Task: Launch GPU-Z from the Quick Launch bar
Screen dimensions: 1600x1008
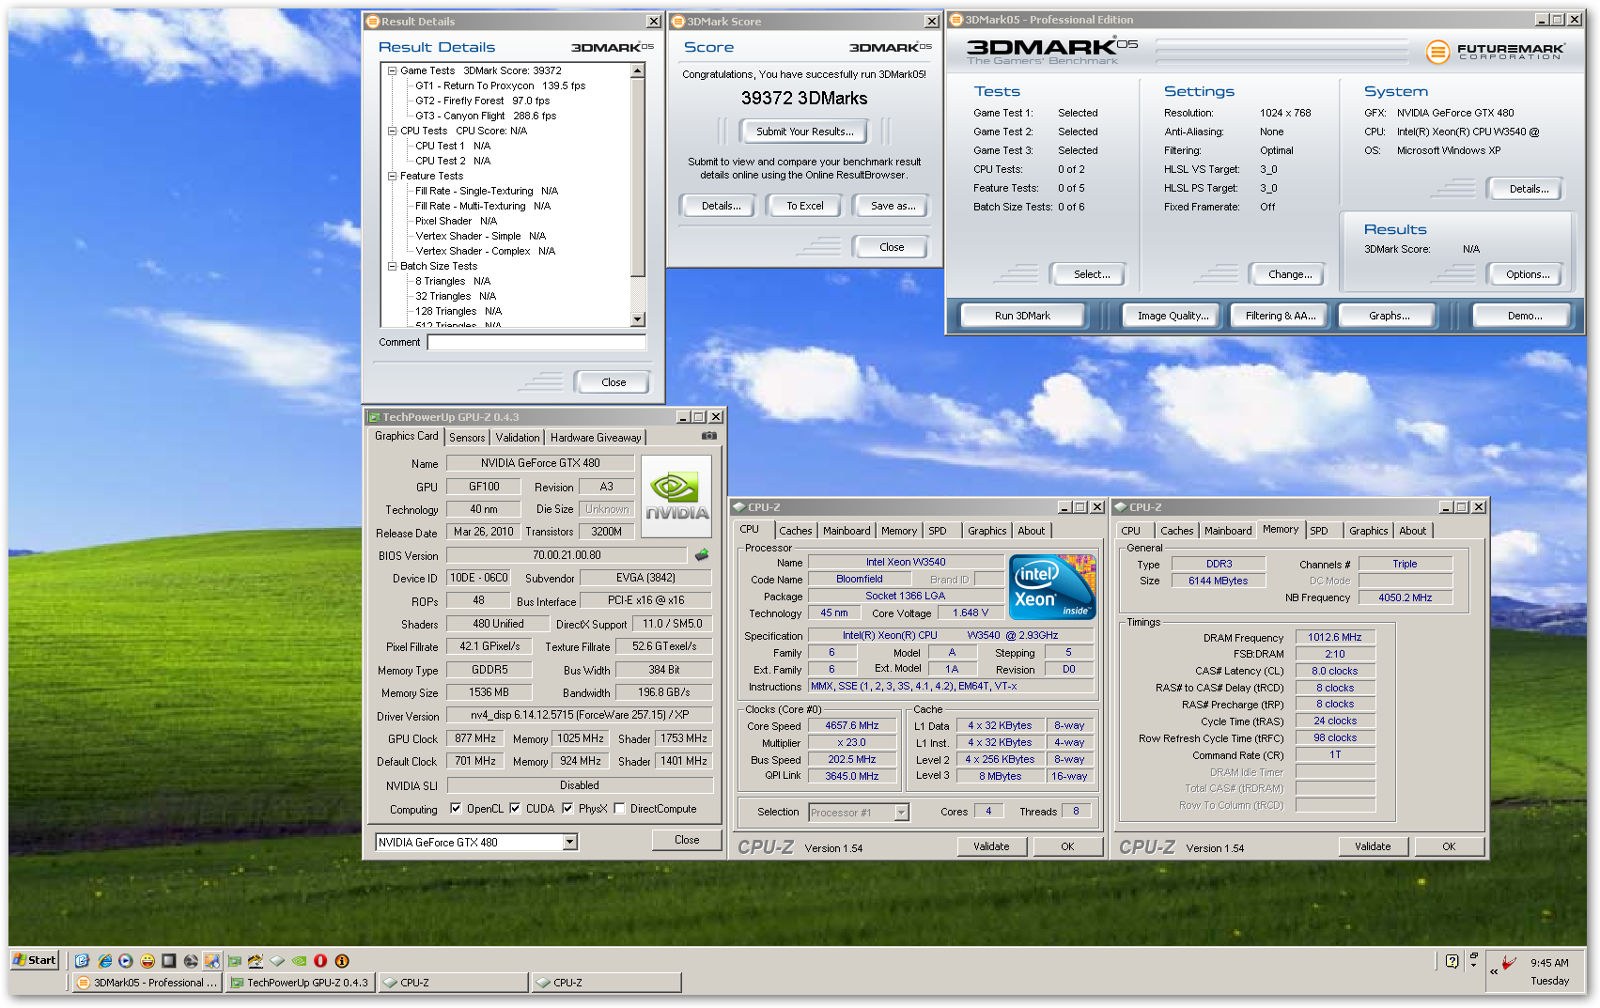Action: [x=234, y=961]
